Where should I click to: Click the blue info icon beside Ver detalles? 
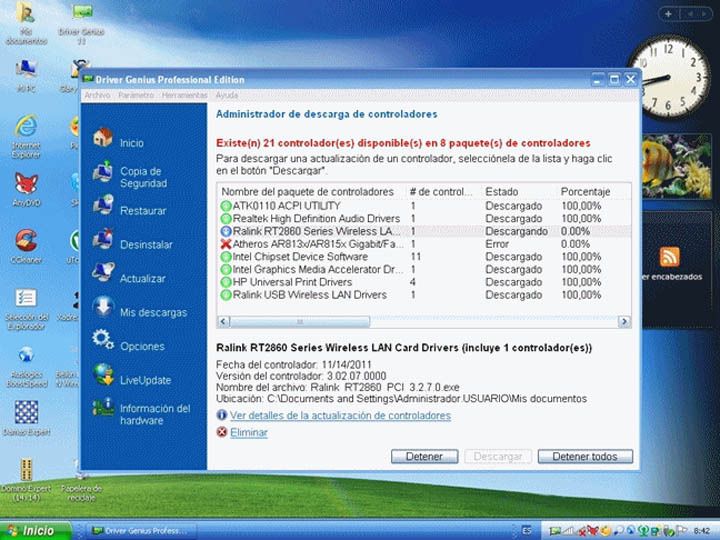tap(222, 415)
